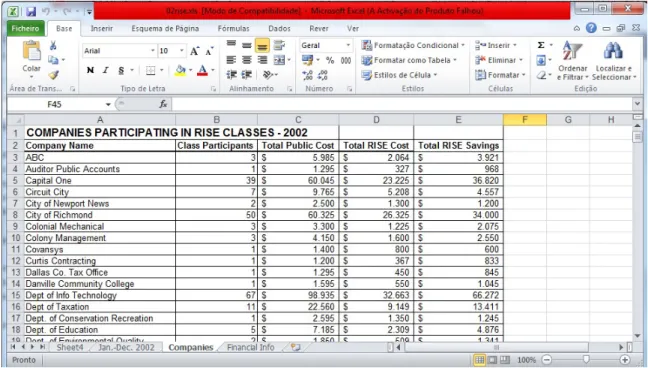Expand Estilos de Célula dropdown
This screenshot has width=648, height=368.
(x=435, y=75)
